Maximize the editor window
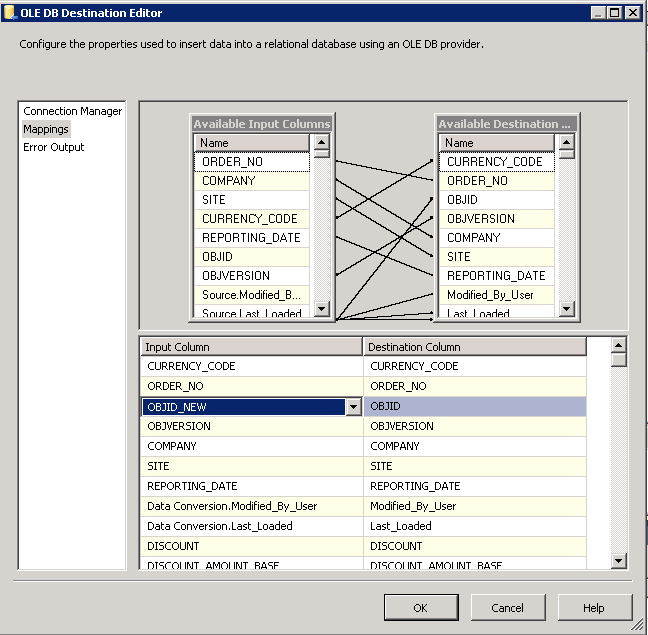The image size is (648, 635). (614, 13)
